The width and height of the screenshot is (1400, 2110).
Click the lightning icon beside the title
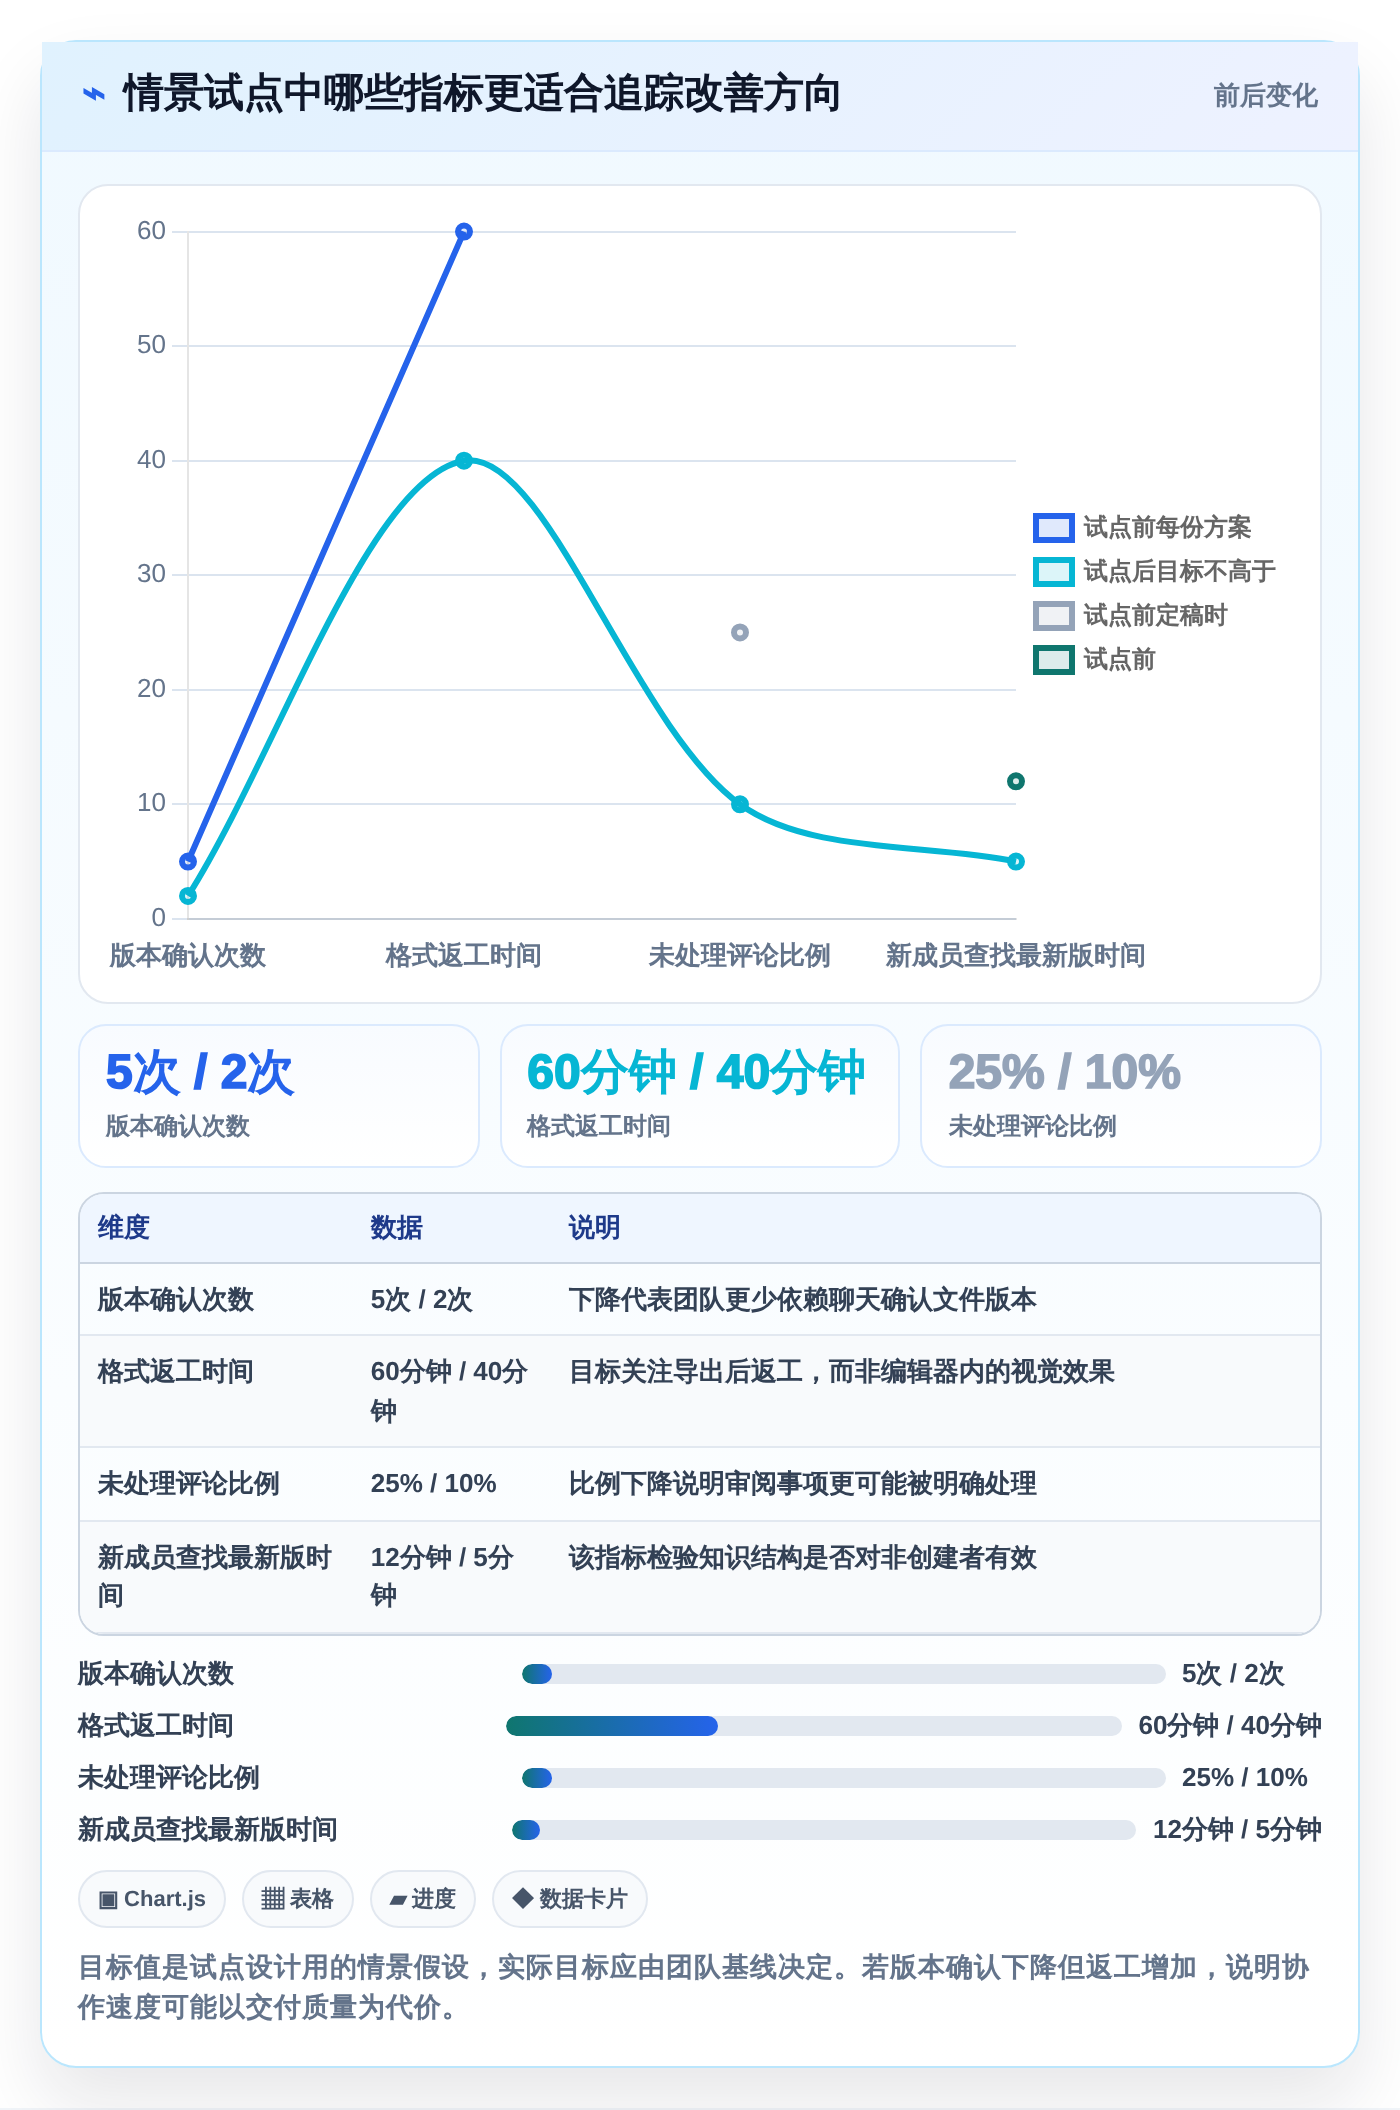[94, 95]
